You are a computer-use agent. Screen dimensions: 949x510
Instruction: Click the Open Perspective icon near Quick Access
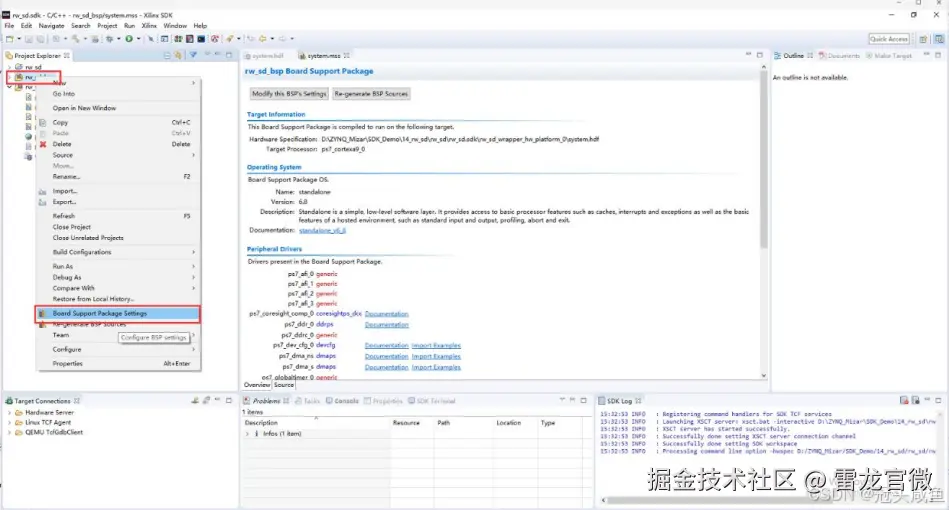coord(923,39)
